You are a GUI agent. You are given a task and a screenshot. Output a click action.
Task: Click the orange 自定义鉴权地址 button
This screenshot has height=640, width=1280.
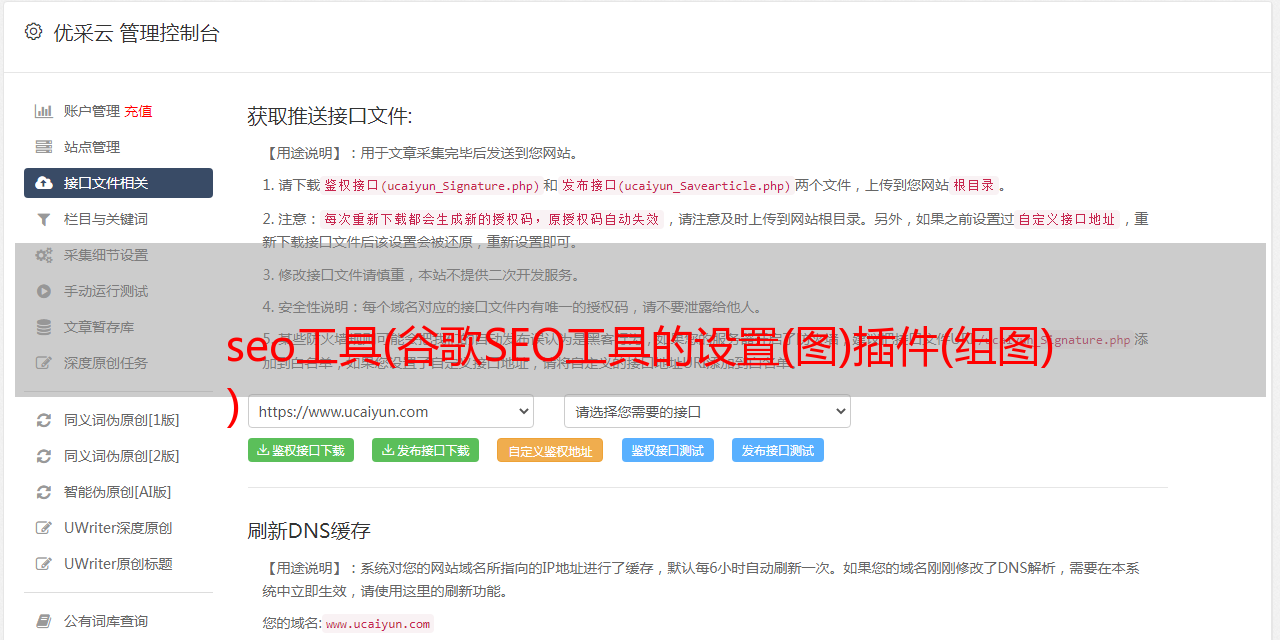pos(550,450)
